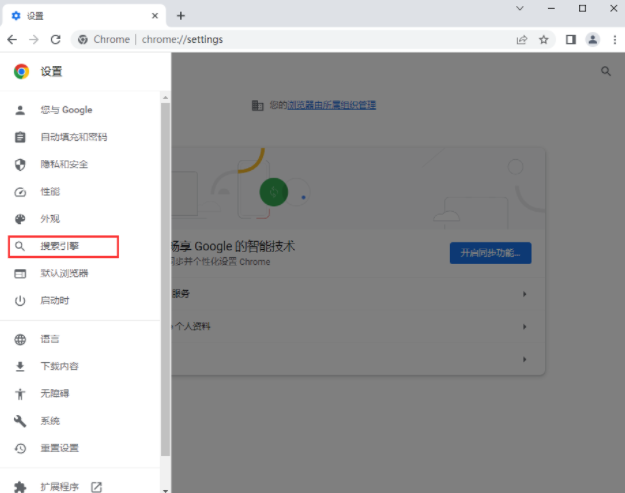The width and height of the screenshot is (625, 493).
Task: Open 重置设置 sidebar entry
Action: coord(80,448)
